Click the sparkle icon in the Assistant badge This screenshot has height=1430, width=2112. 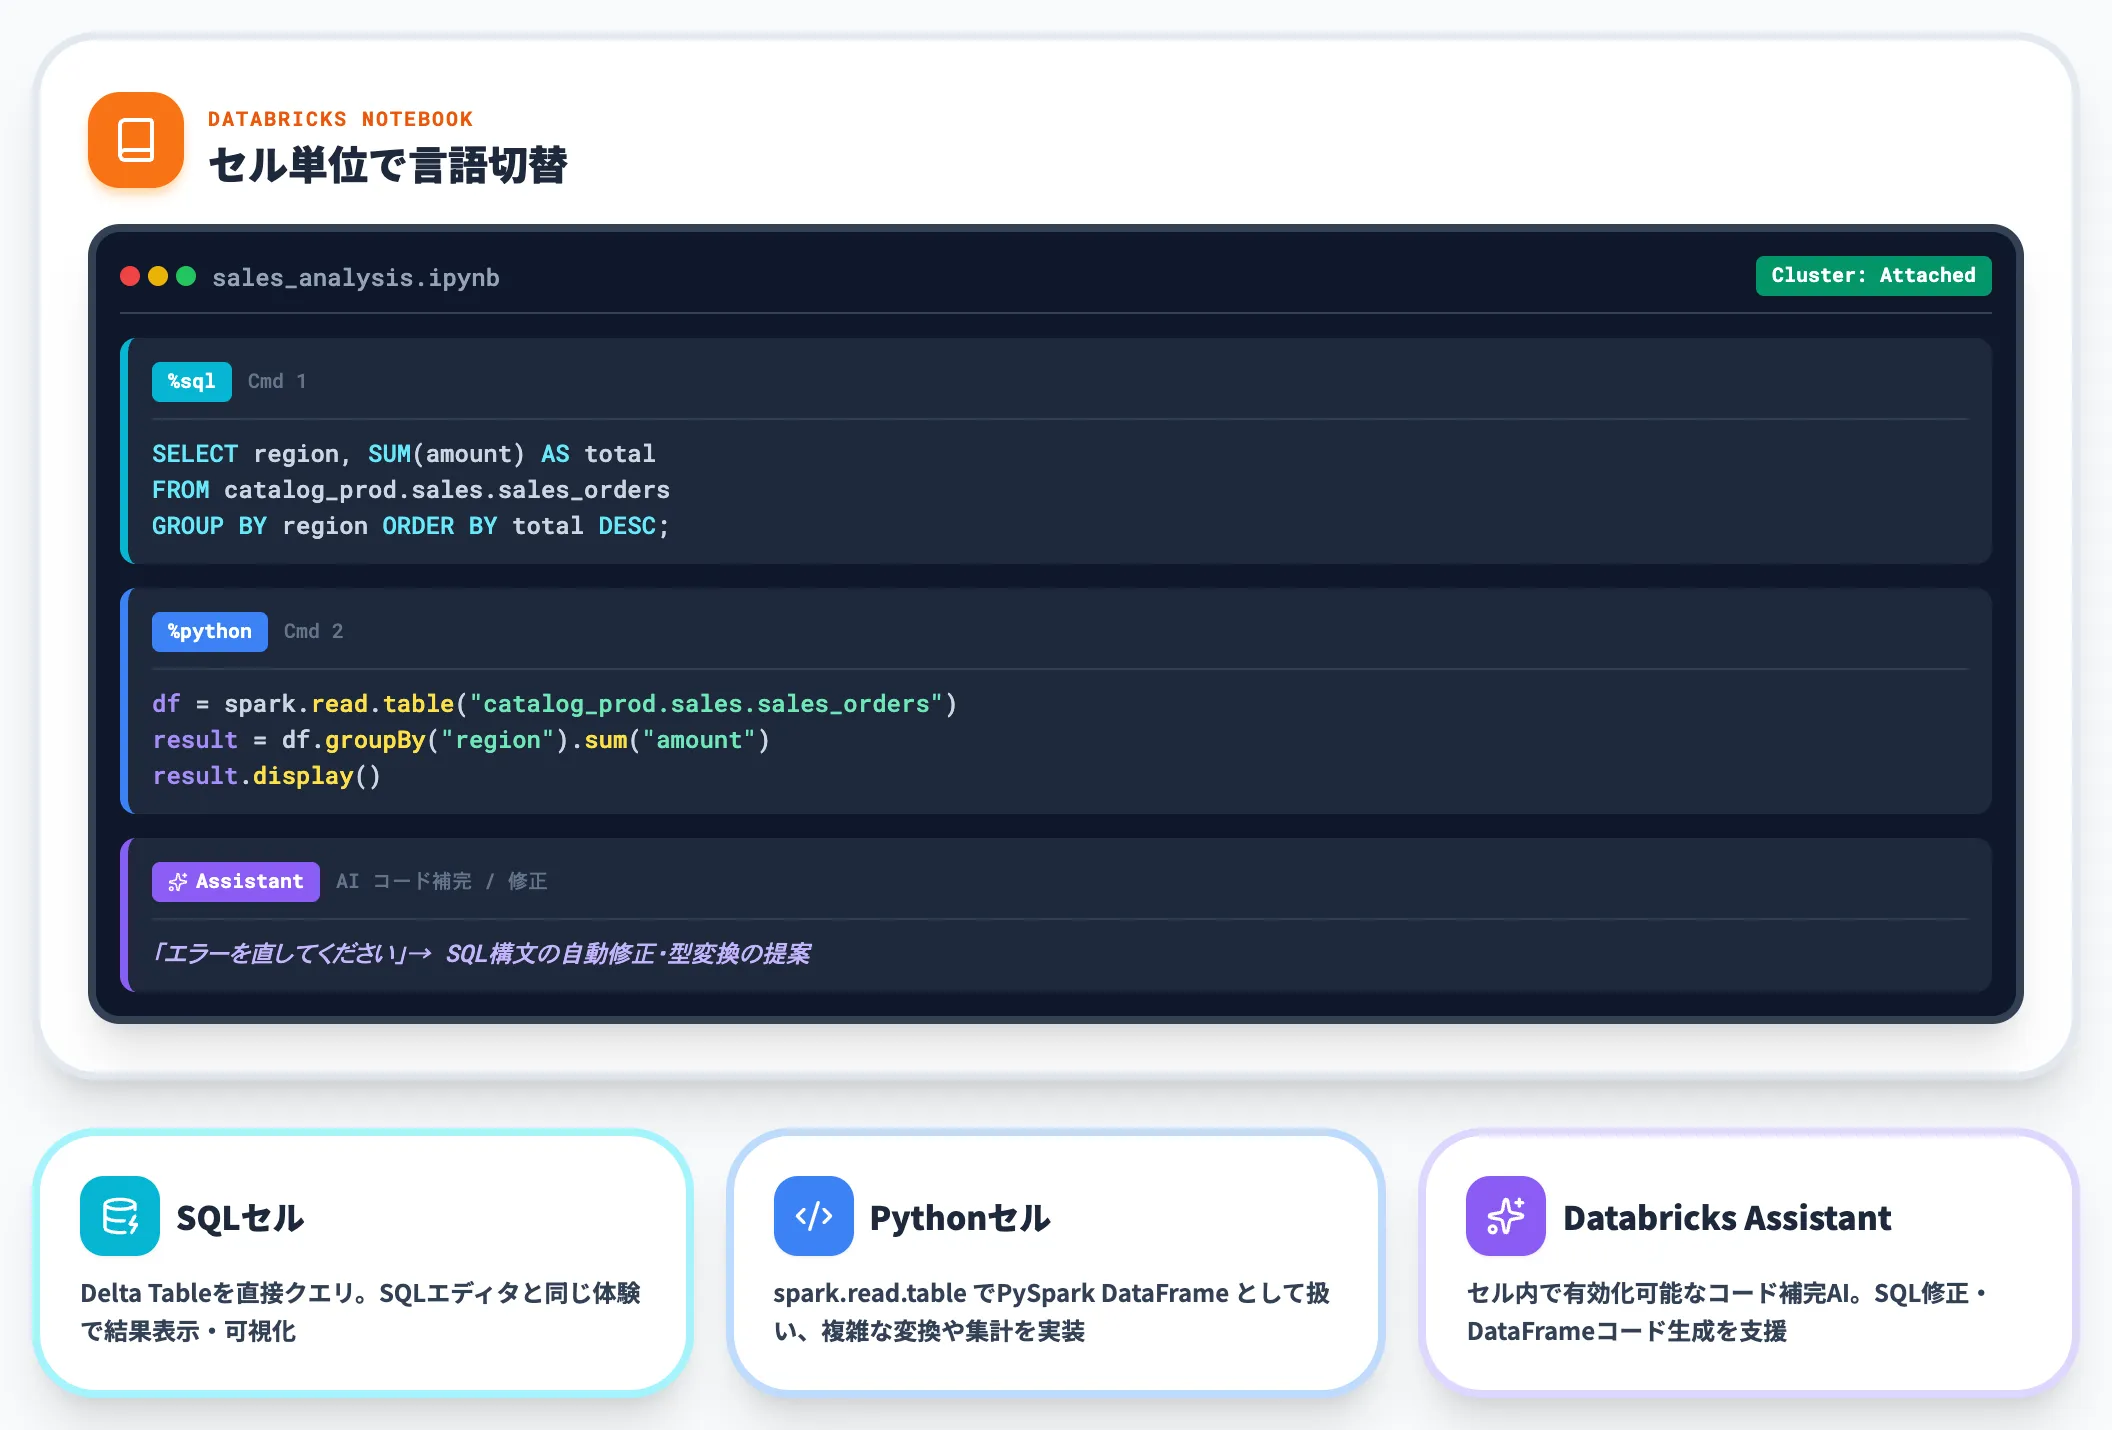178,882
